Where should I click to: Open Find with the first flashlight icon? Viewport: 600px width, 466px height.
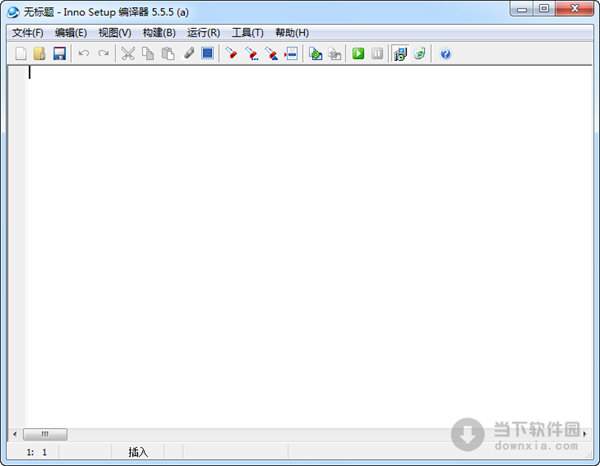pyautogui.click(x=231, y=53)
